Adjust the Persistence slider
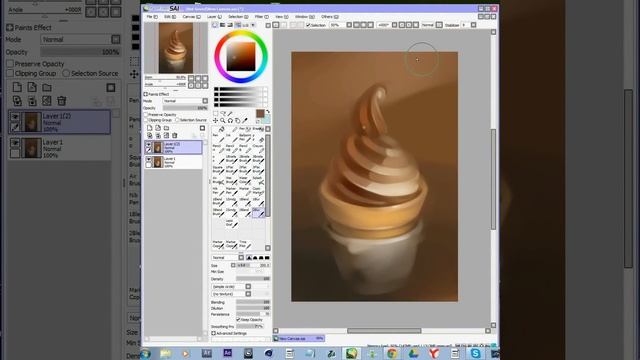Screen dimensions: 640x360 pyautogui.click(x=253, y=314)
